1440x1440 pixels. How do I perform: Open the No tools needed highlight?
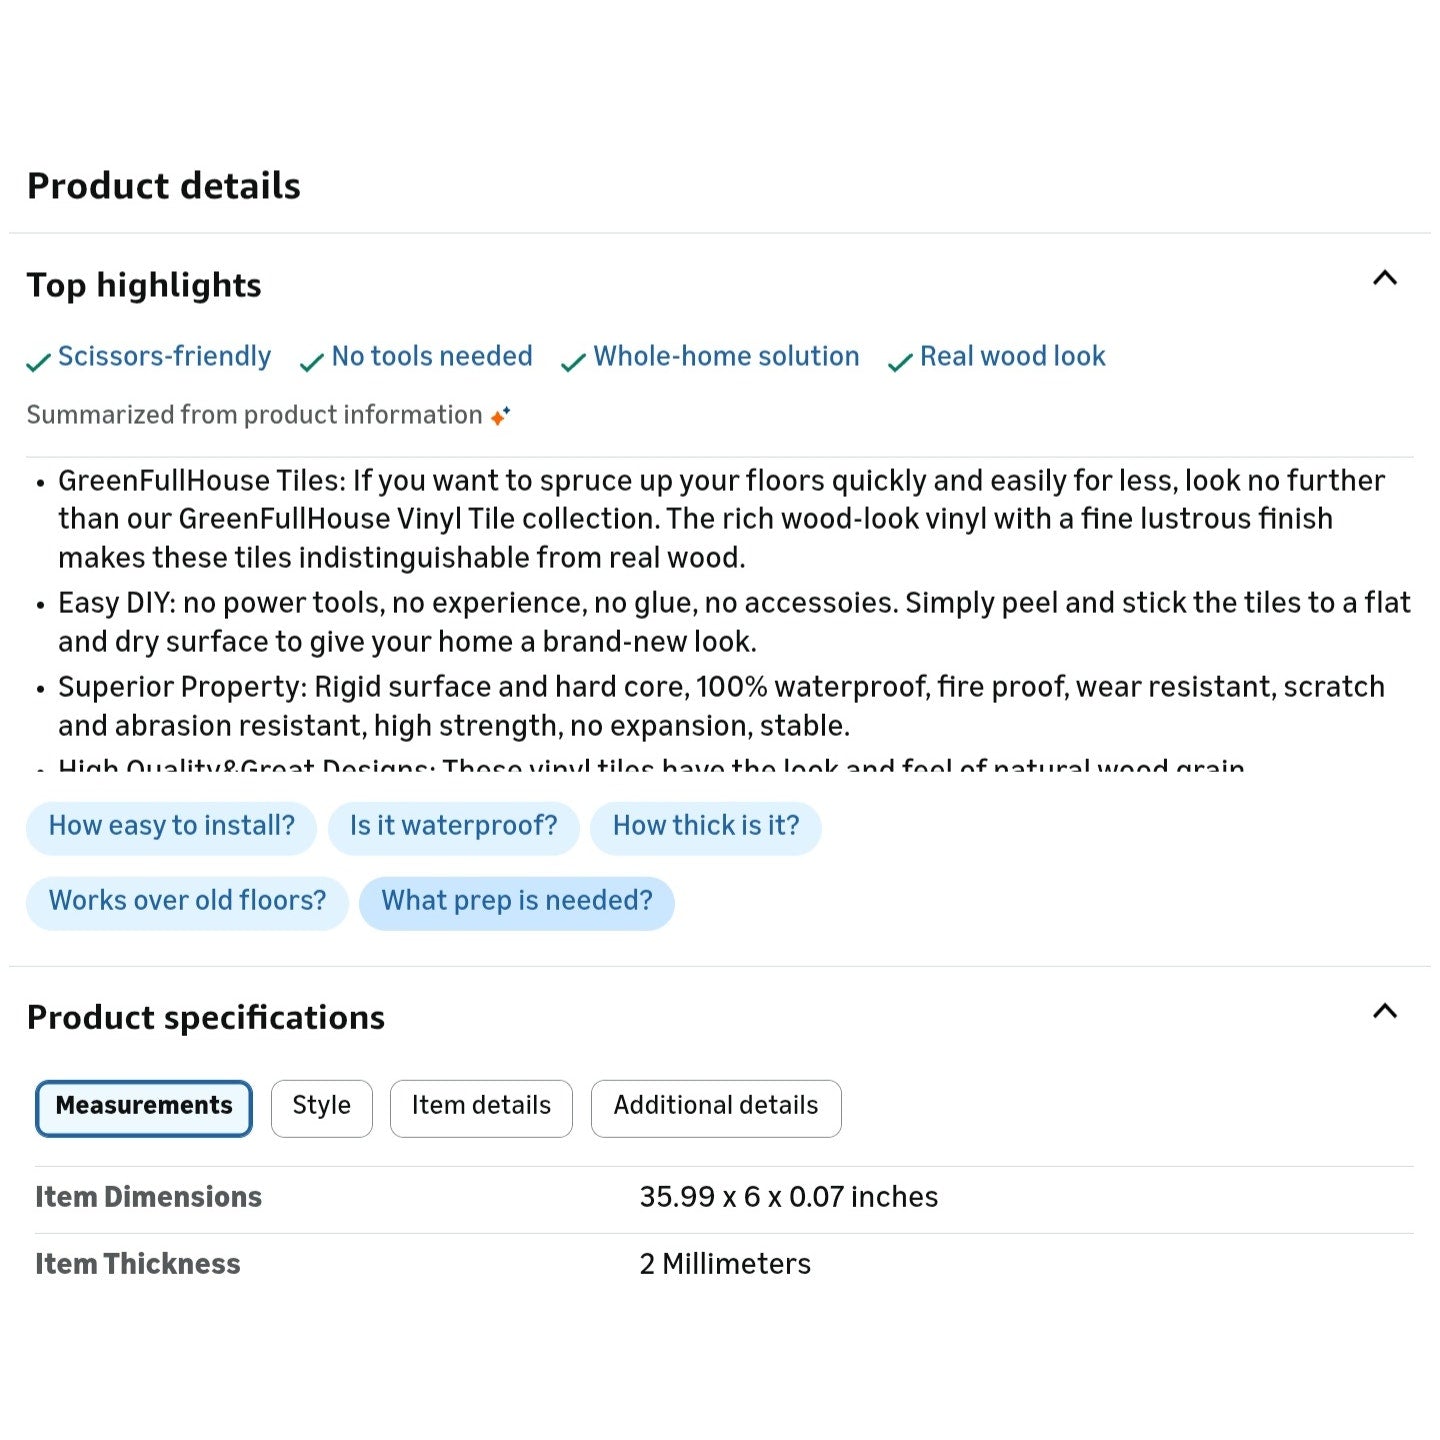[x=431, y=357]
